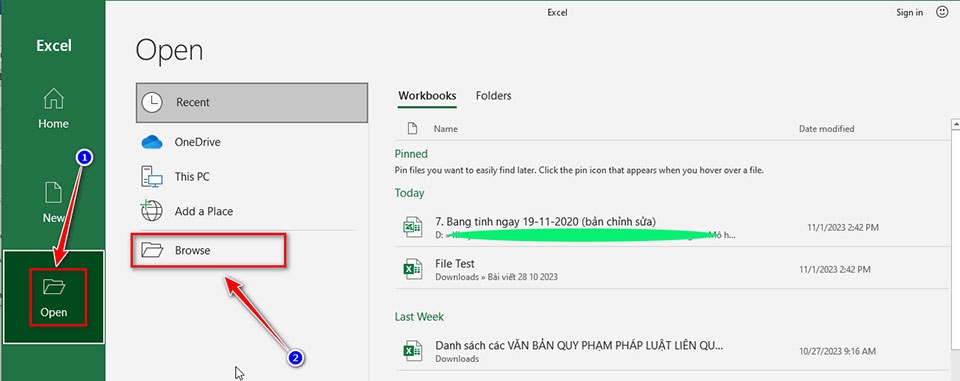The height and width of the screenshot is (381, 960).
Task: Choose This PC location
Action: pyautogui.click(x=252, y=176)
